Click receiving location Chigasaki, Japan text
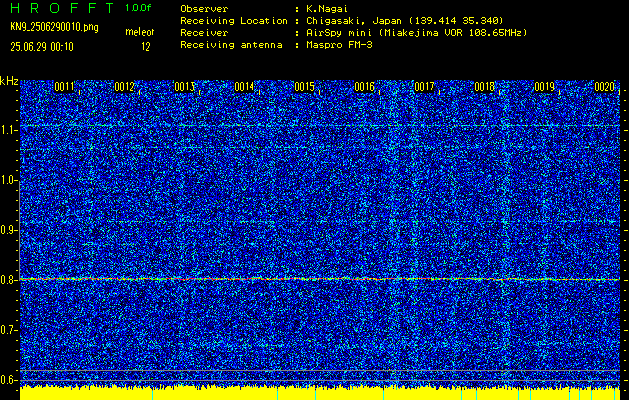This screenshot has width=629, height=400. [x=405, y=21]
